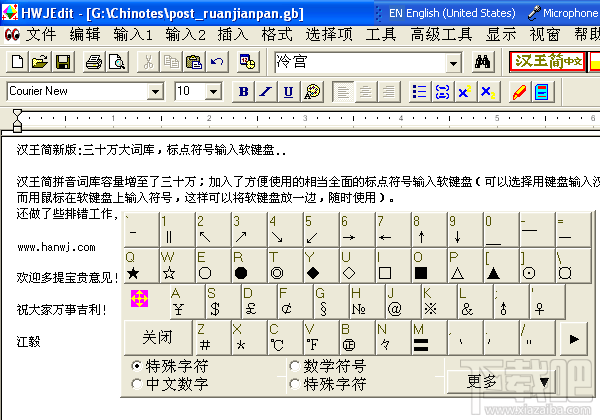600x420 pixels.
Task: Open the 输入1 menu
Action: [x=133, y=35]
